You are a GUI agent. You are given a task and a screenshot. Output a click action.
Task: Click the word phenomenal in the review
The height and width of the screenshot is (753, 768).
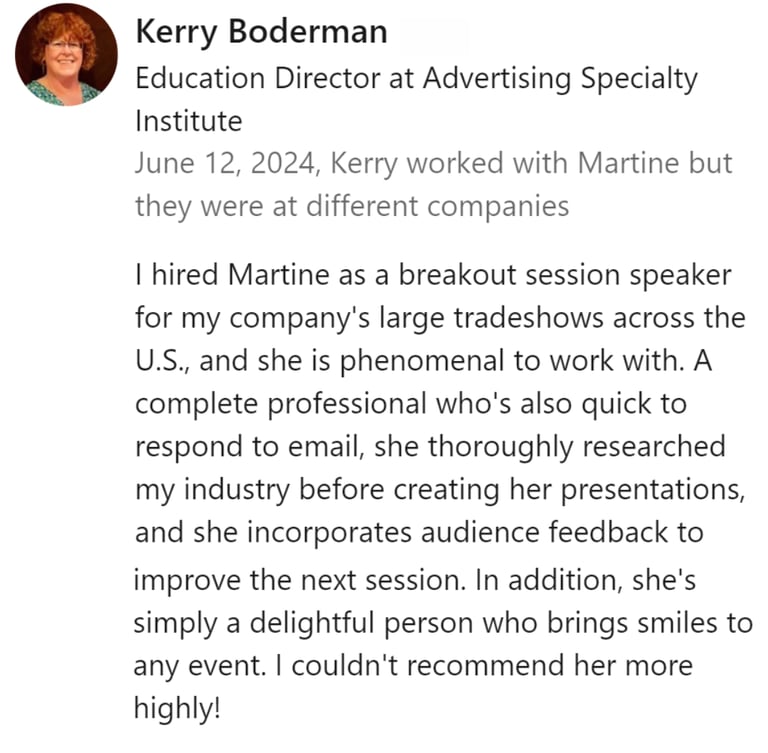point(422,362)
